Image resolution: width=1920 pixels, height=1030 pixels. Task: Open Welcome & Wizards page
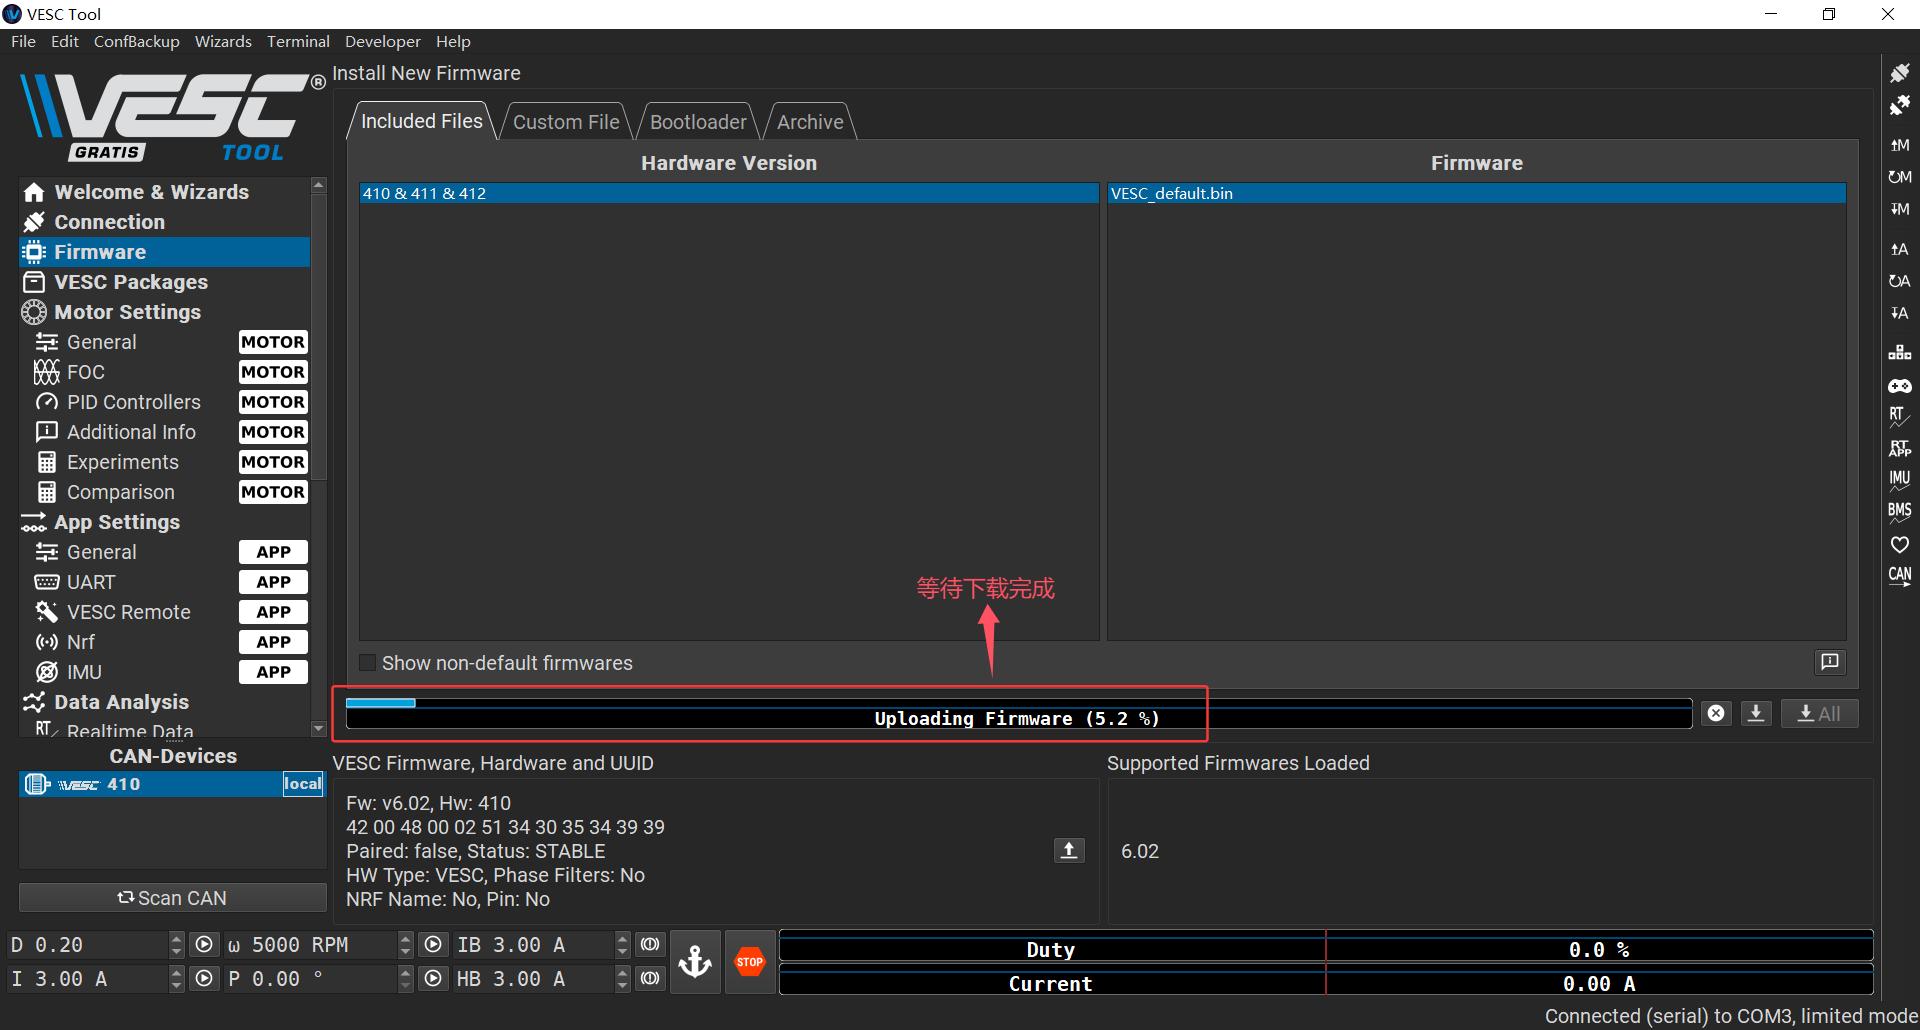click(x=165, y=192)
